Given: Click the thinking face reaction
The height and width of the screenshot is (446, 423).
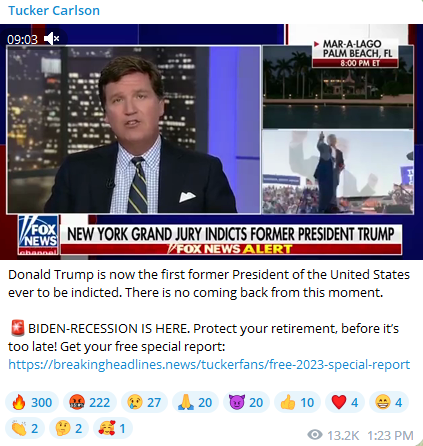Looking at the screenshot, I should (x=69, y=428).
